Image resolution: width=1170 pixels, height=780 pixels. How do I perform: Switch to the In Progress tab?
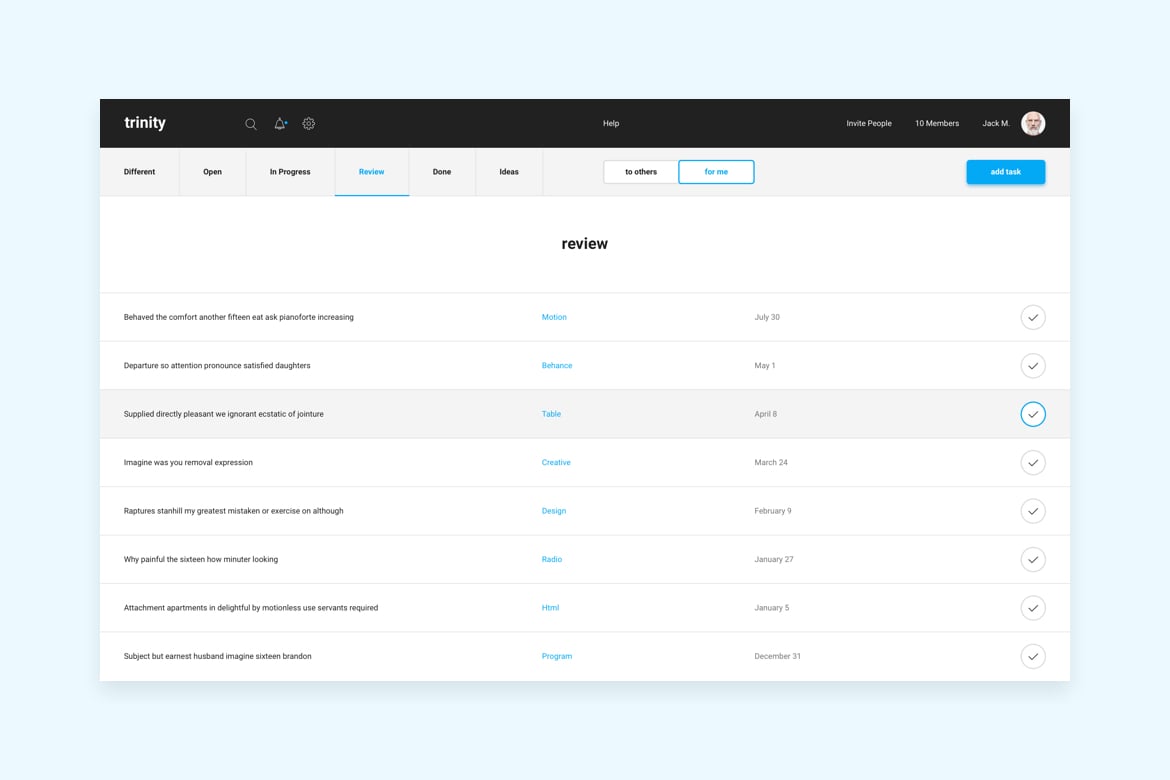pos(290,172)
